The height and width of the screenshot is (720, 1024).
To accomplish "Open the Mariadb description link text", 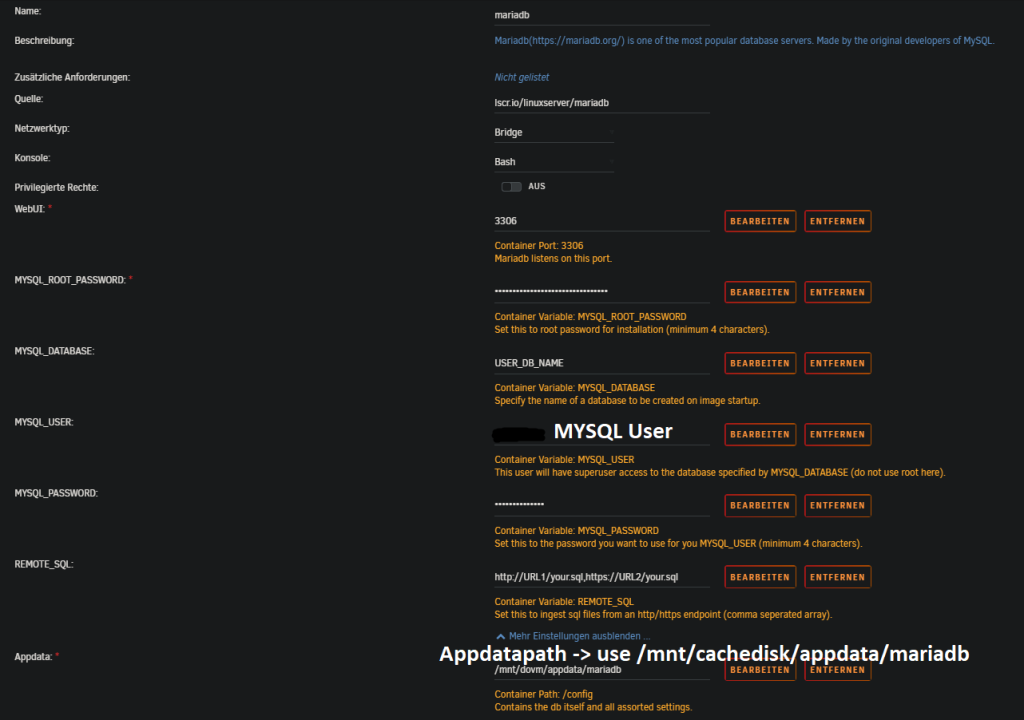I will tap(744, 41).
